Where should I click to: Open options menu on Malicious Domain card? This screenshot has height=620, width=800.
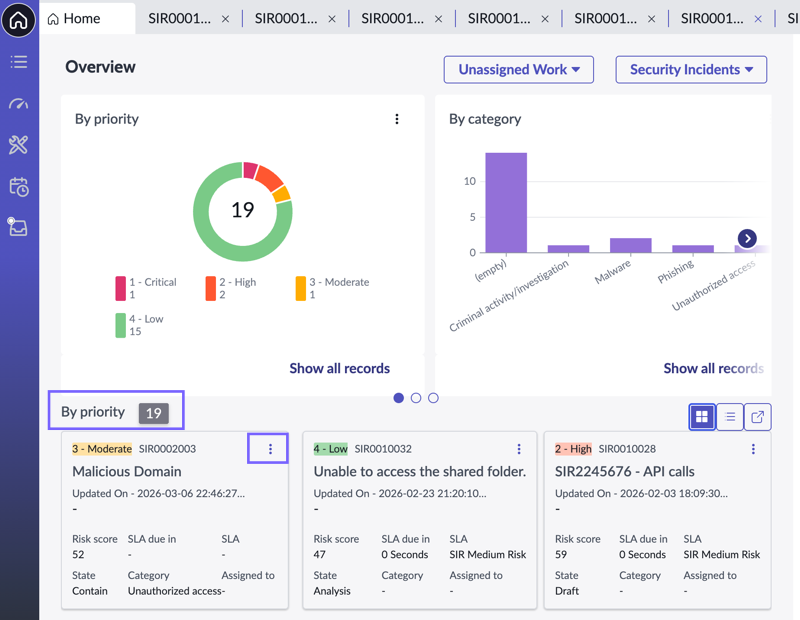pos(270,449)
